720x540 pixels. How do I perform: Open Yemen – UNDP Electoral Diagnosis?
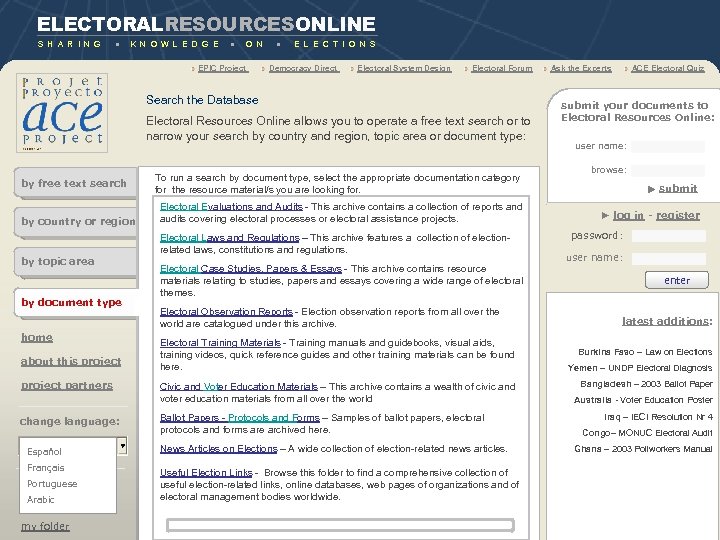pos(640,368)
